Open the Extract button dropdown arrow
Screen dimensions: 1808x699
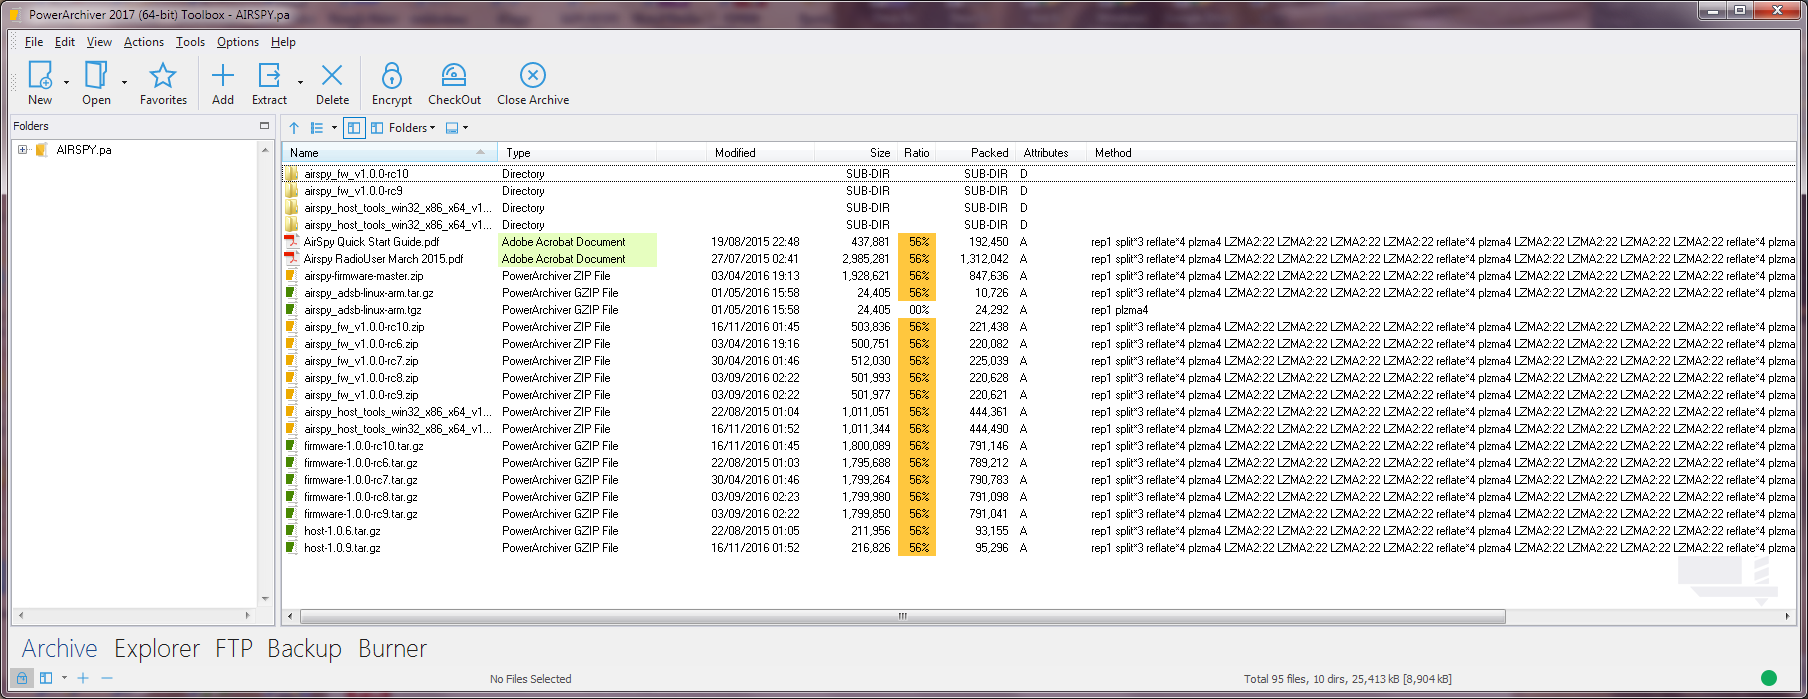coord(300,82)
